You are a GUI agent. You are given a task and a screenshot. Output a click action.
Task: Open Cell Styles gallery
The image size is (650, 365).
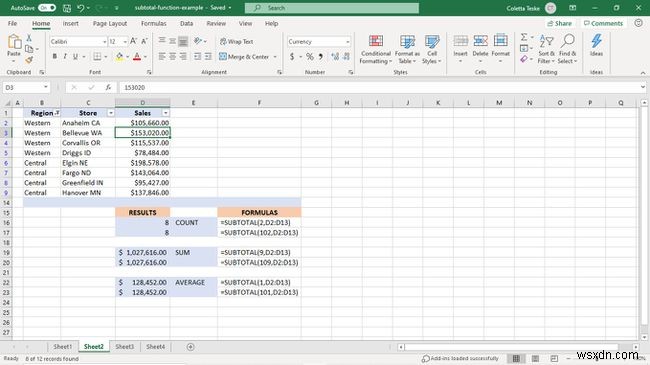tap(432, 49)
